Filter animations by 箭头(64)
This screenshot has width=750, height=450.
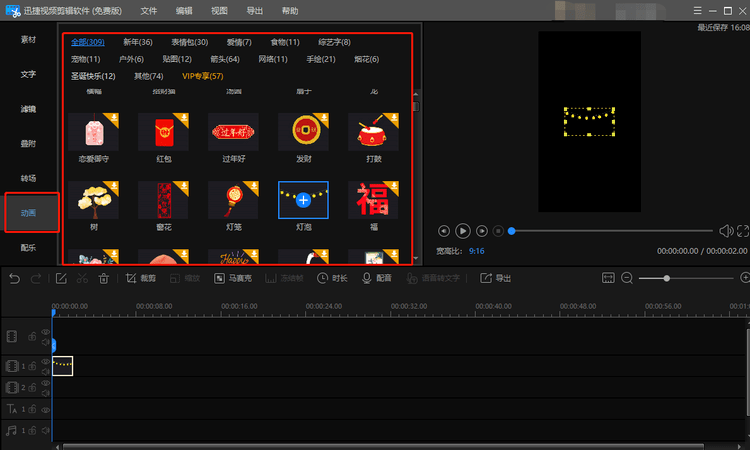[225, 59]
